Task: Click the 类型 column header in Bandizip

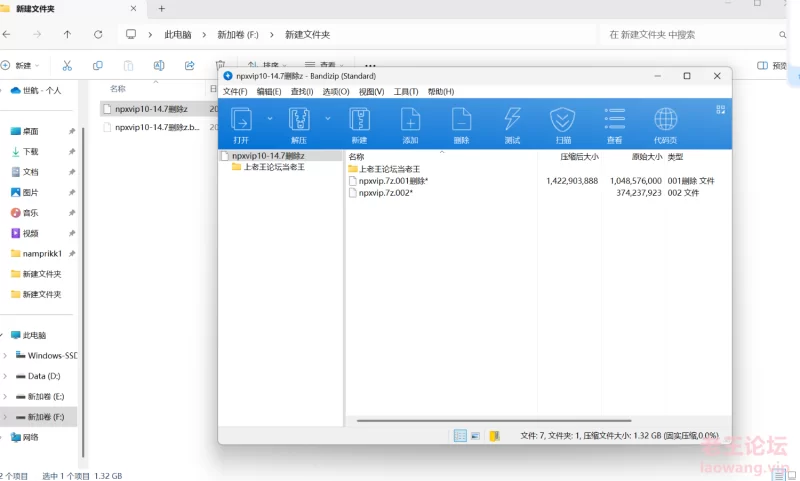Action: coord(675,157)
